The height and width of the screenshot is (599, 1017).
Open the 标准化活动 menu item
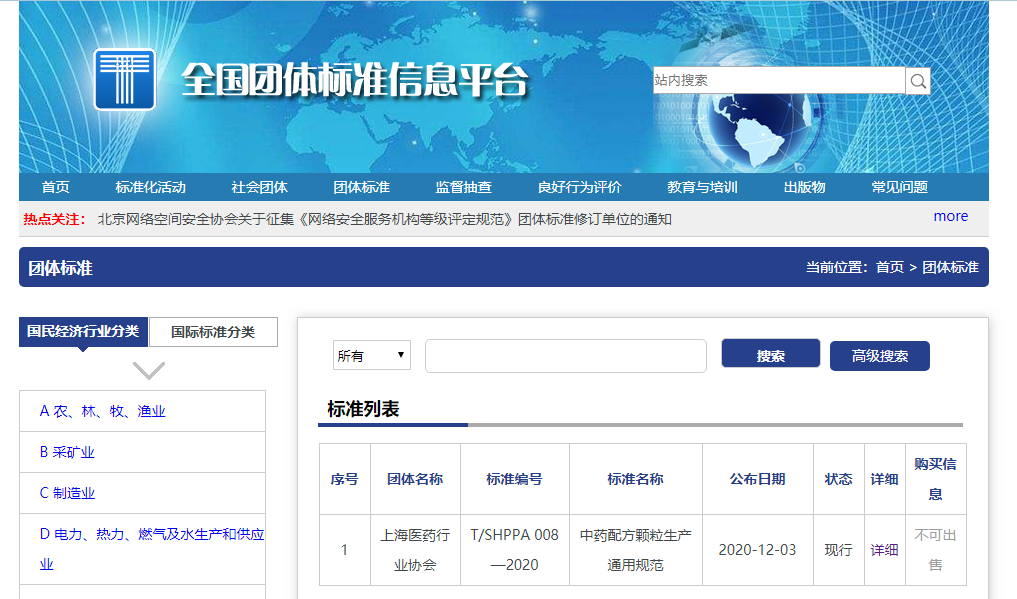pos(150,187)
